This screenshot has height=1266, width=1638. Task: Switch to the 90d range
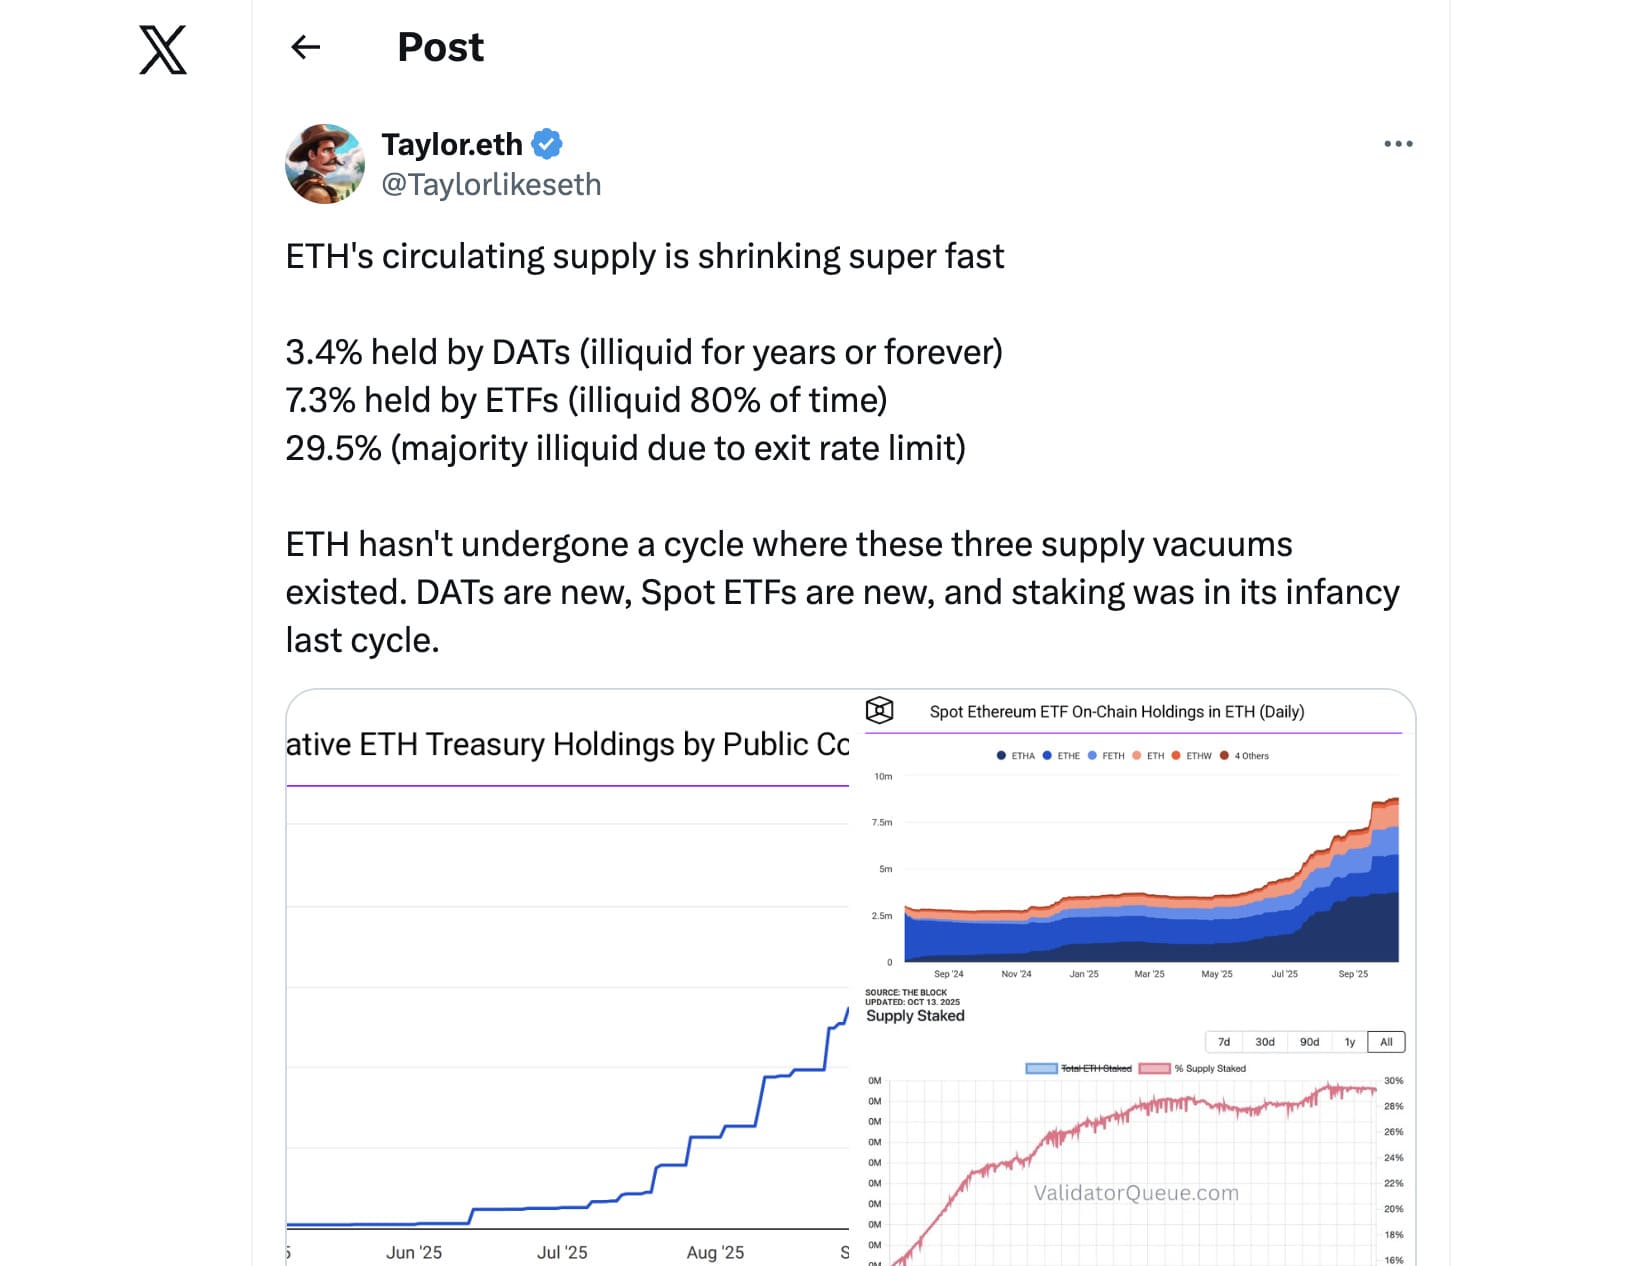coord(1309,1042)
